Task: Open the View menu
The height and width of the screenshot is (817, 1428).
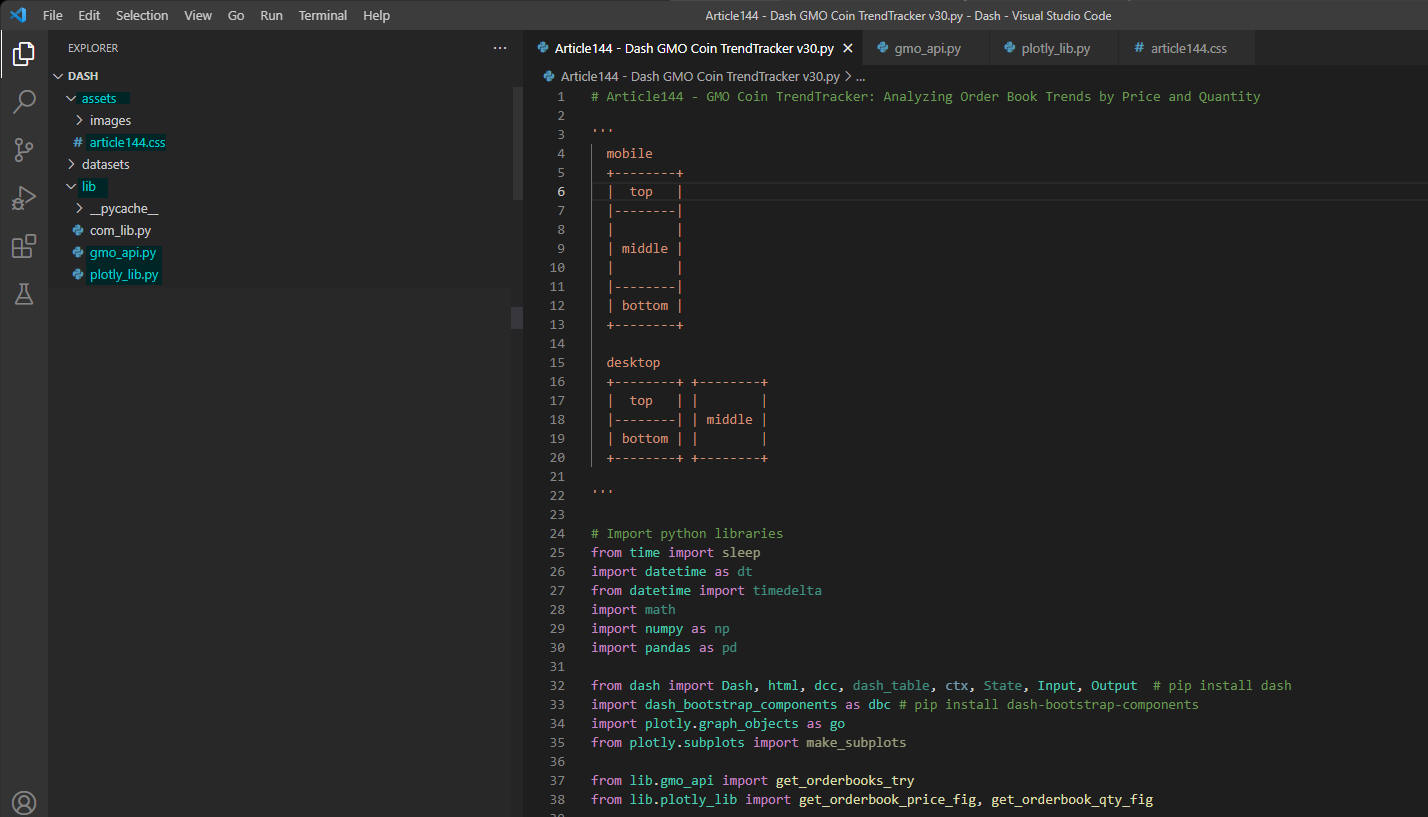Action: tap(198, 15)
